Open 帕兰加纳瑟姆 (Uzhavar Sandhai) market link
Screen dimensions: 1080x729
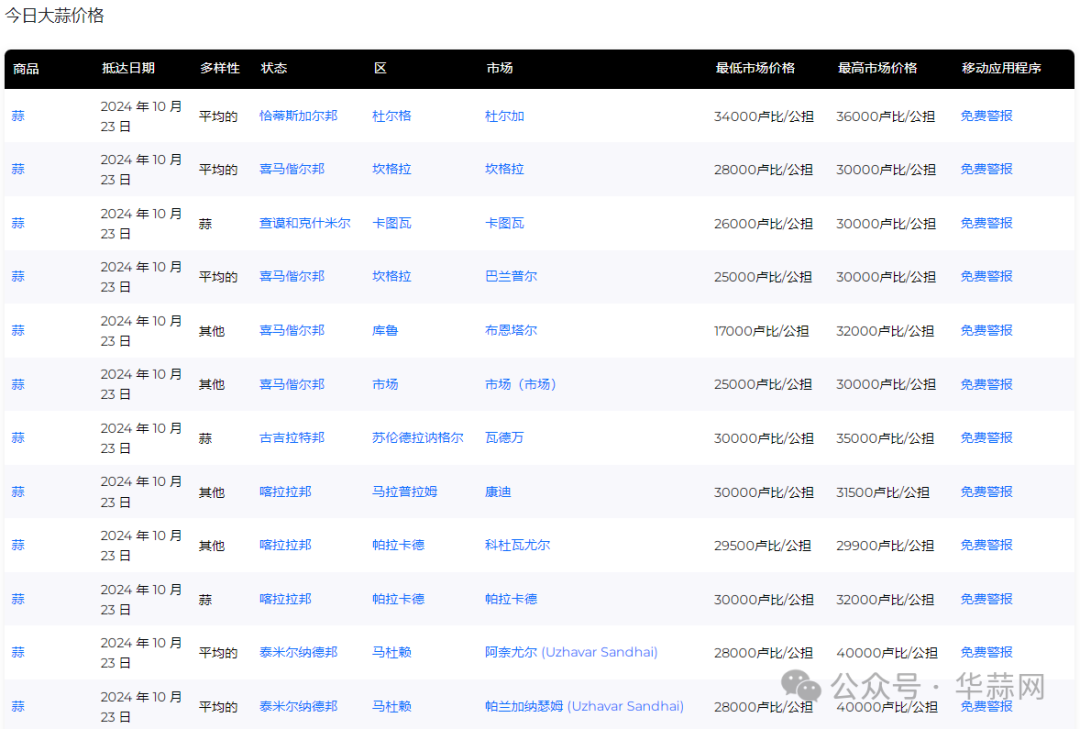click(584, 706)
